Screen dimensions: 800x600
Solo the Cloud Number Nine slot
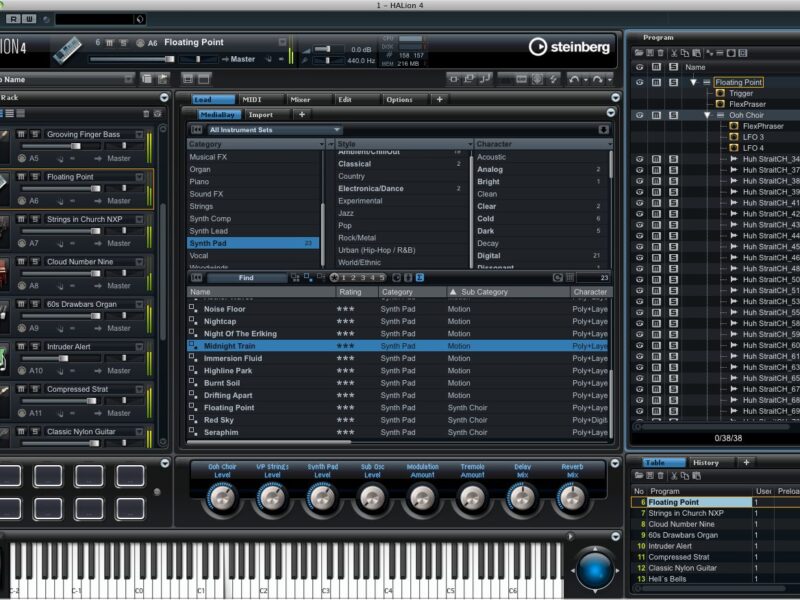click(34, 262)
